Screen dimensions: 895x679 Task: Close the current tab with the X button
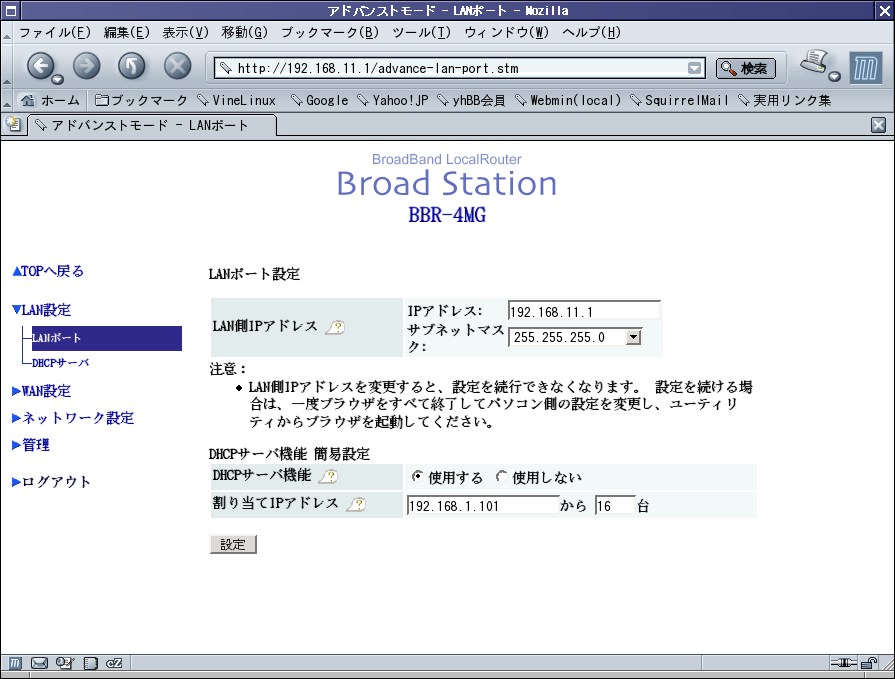pyautogui.click(x=878, y=125)
